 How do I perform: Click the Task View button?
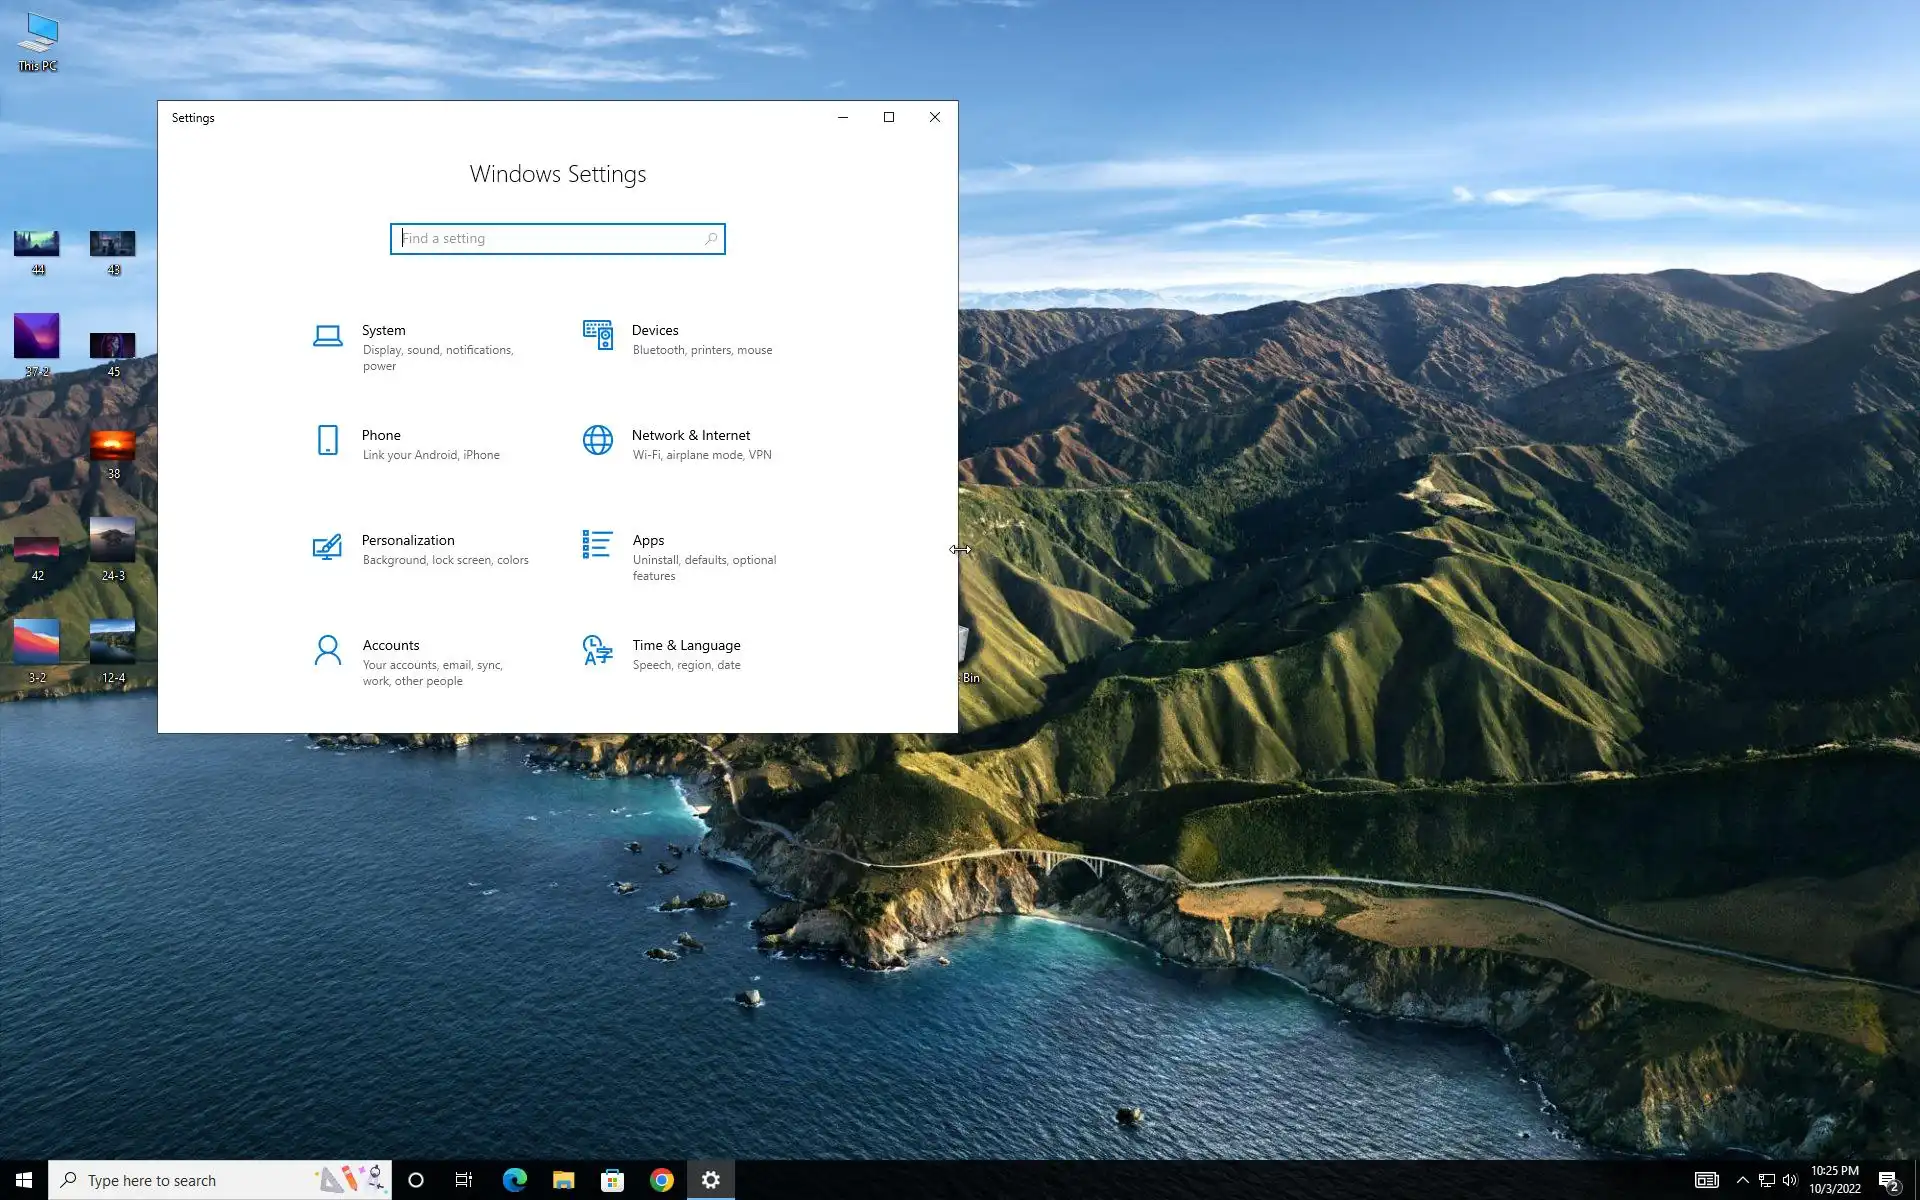[x=464, y=1180]
